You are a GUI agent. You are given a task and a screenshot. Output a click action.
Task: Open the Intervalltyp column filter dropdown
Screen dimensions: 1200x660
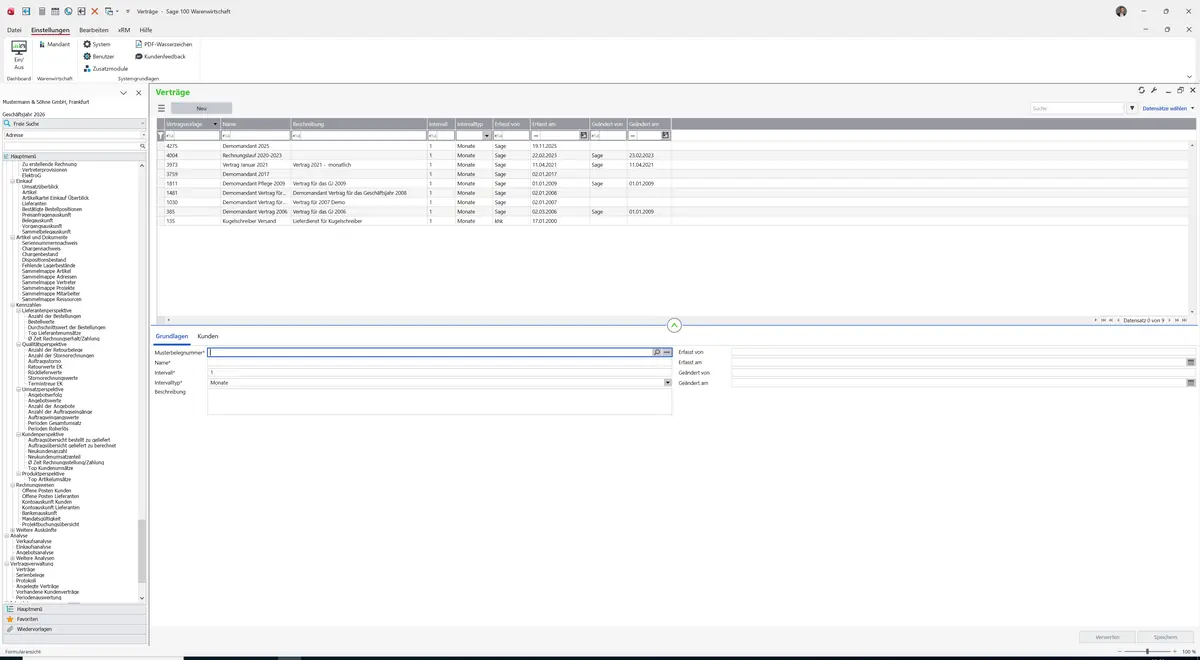point(487,135)
